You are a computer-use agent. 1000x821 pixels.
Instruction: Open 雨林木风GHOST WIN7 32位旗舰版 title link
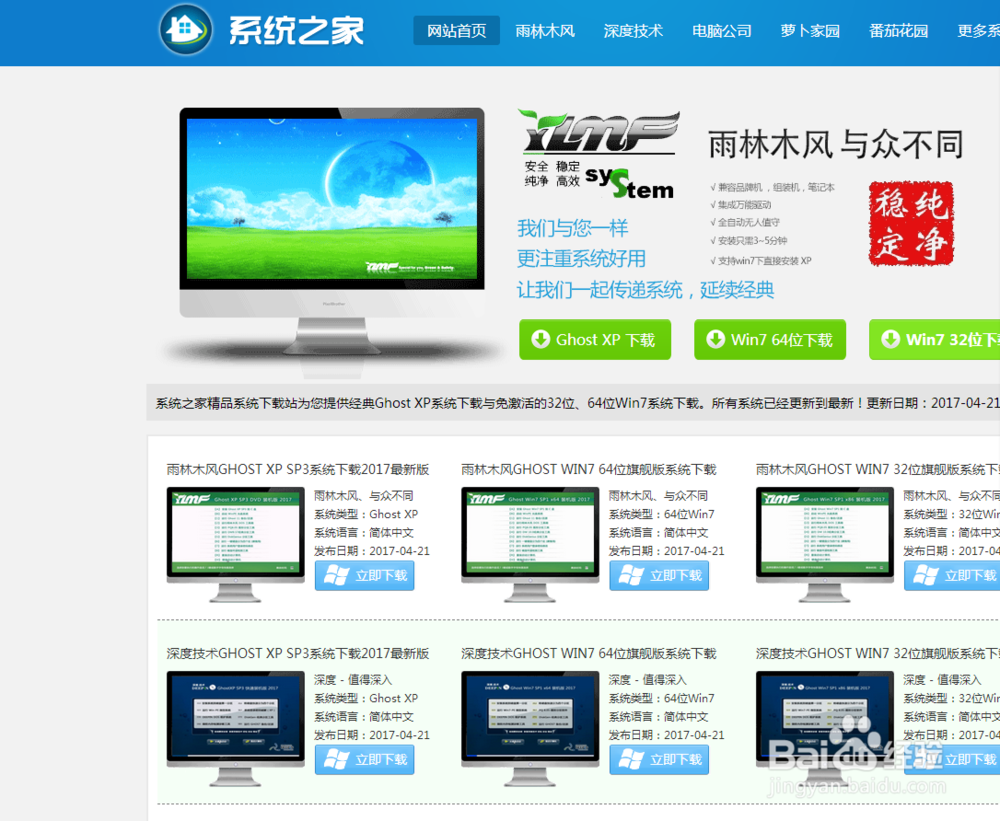click(x=878, y=470)
